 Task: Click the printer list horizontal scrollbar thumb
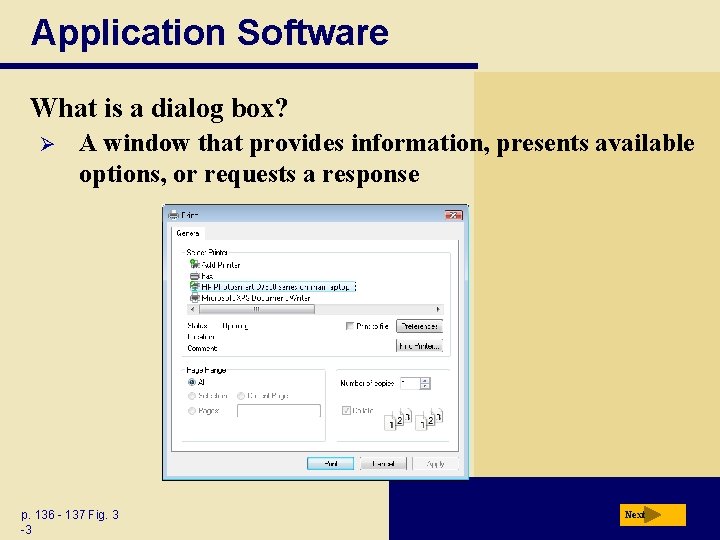[257, 309]
